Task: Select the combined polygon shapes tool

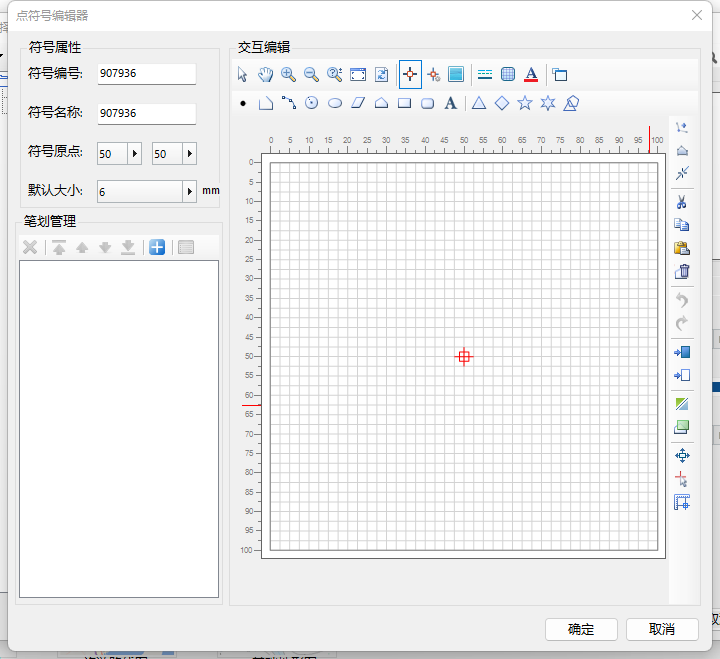Action: (571, 103)
